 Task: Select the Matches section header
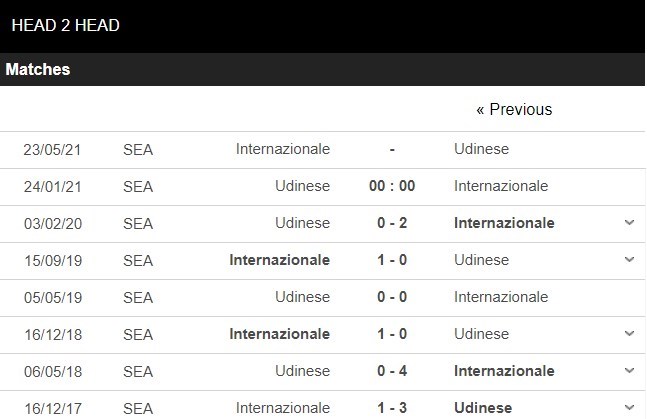tap(38, 70)
